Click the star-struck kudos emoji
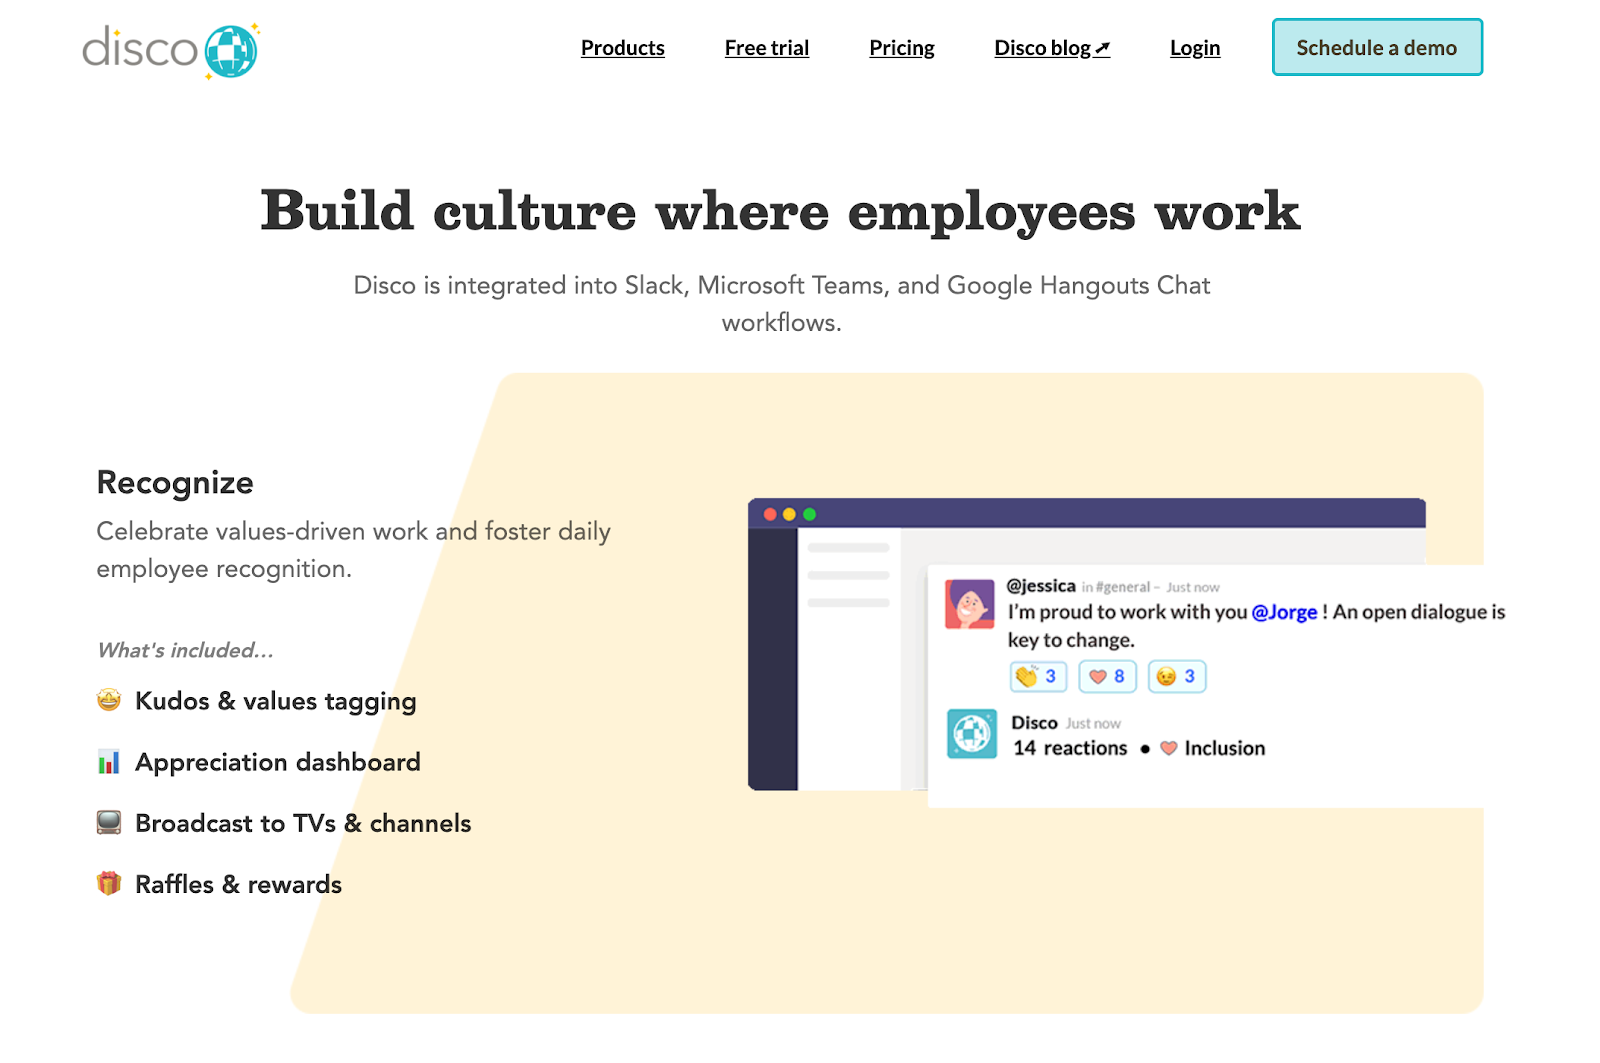The height and width of the screenshot is (1063, 1600). point(107,700)
